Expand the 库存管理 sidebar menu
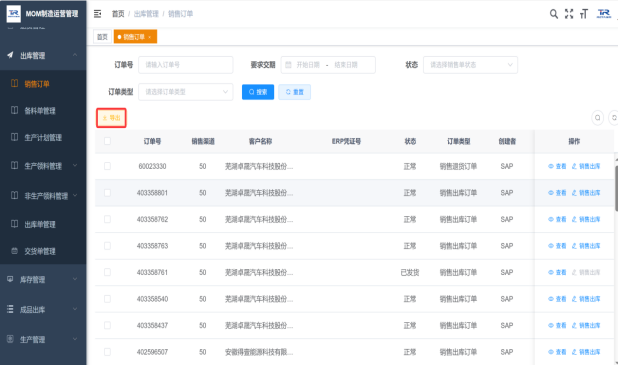The image size is (618, 365). tap(43, 279)
